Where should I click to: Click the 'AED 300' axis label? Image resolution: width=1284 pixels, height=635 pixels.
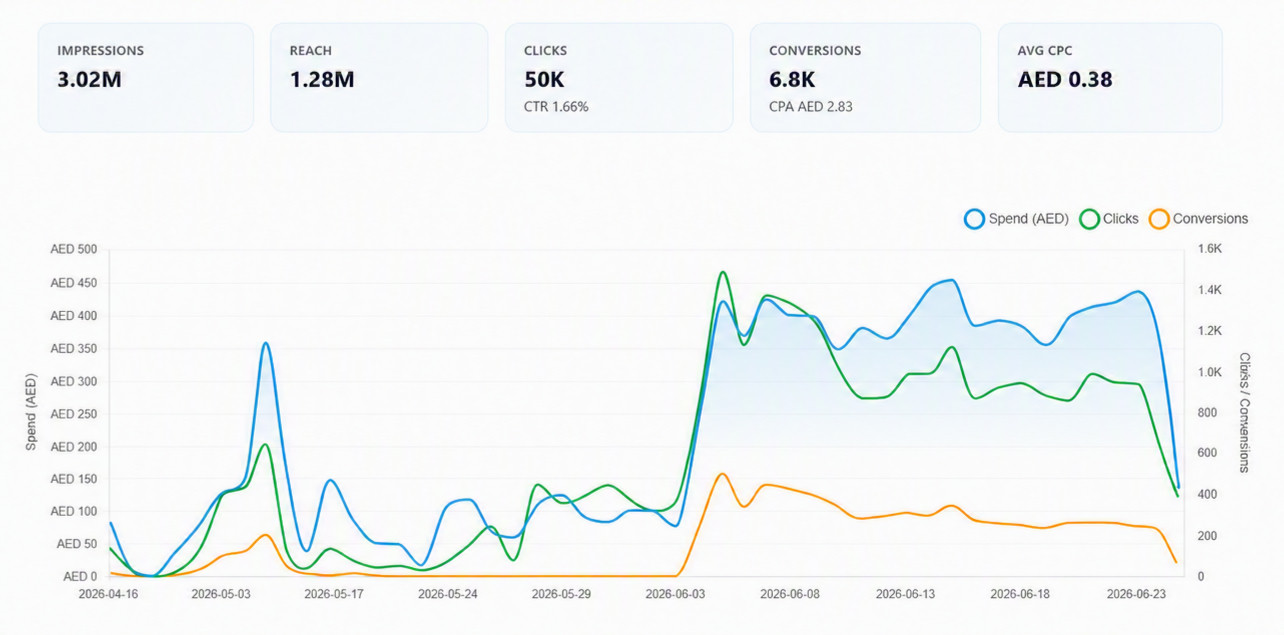click(x=74, y=381)
